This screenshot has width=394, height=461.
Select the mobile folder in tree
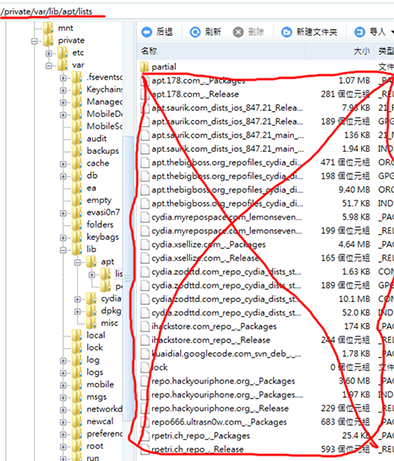(100, 385)
